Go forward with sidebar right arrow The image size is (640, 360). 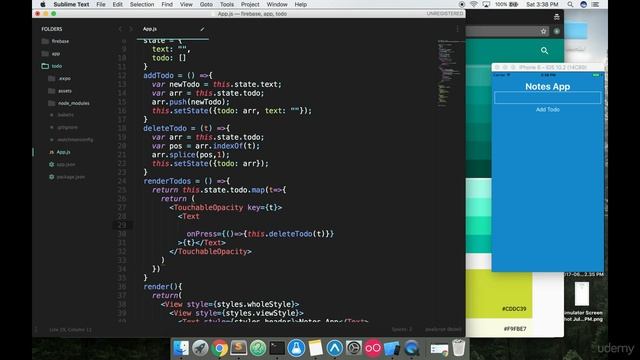(x=131, y=29)
